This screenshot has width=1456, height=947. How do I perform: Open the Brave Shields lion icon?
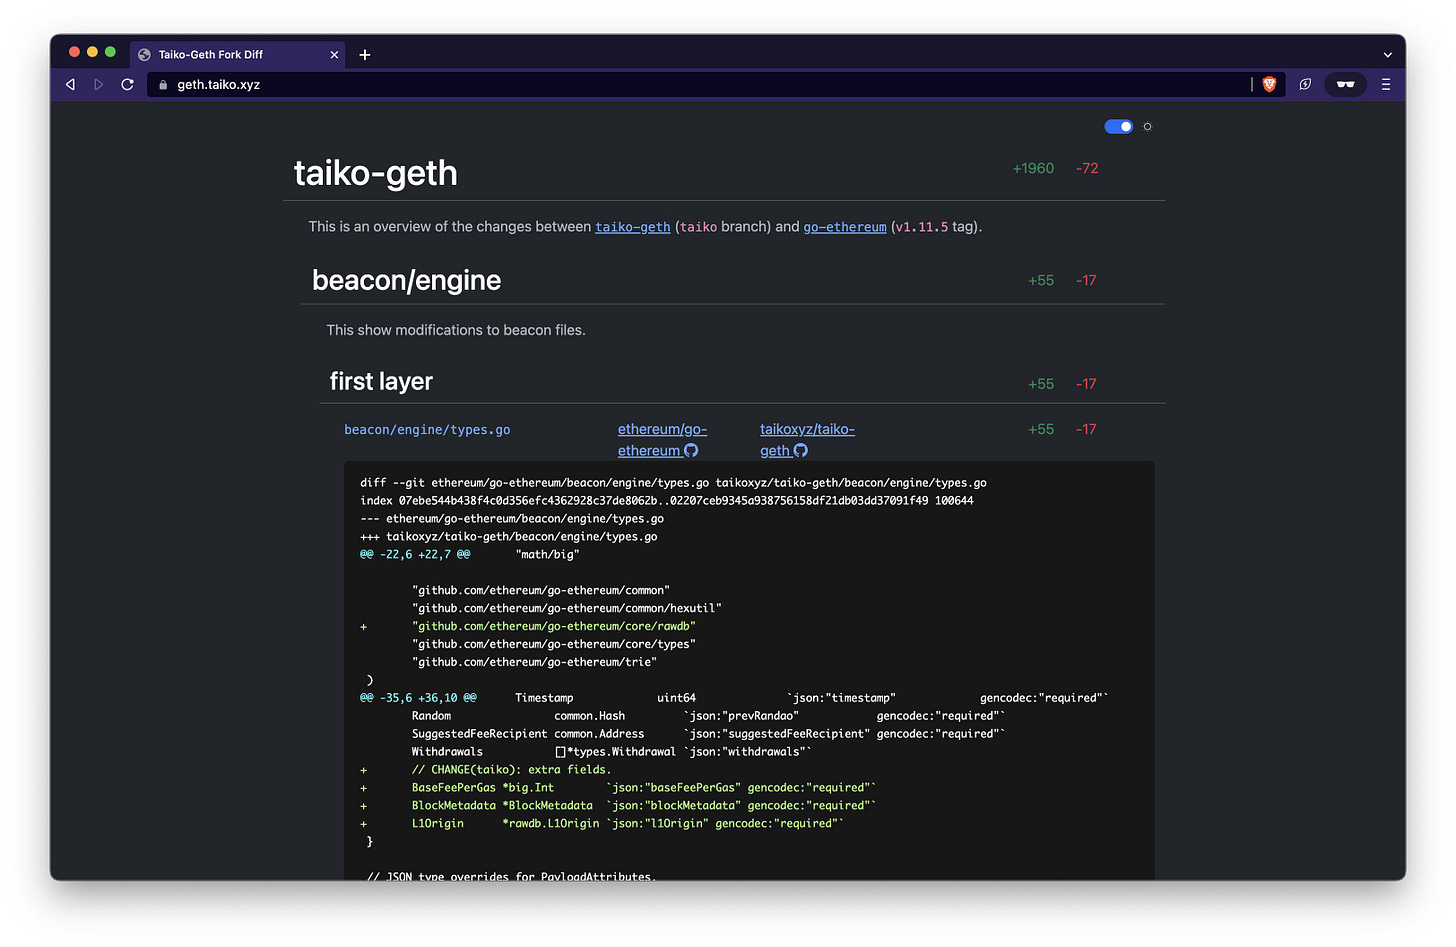(1269, 85)
